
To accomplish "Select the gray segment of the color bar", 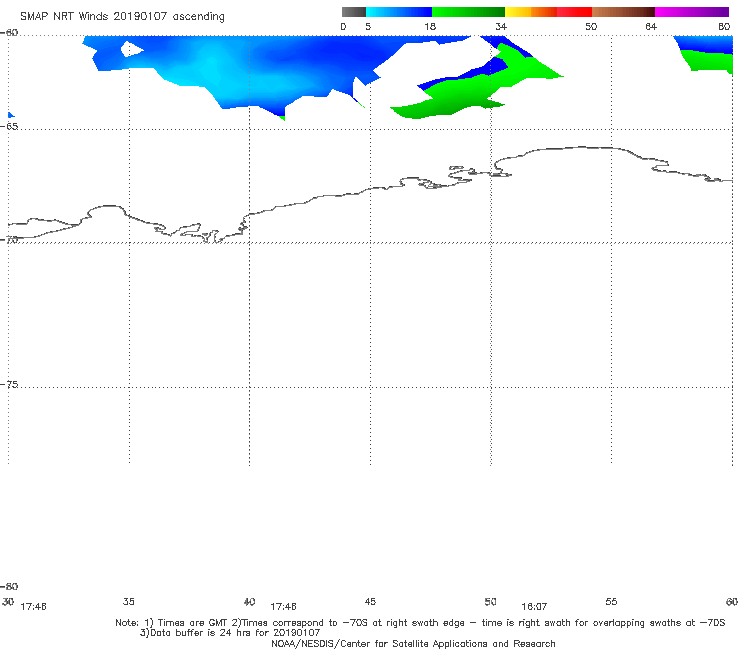I will [354, 12].
